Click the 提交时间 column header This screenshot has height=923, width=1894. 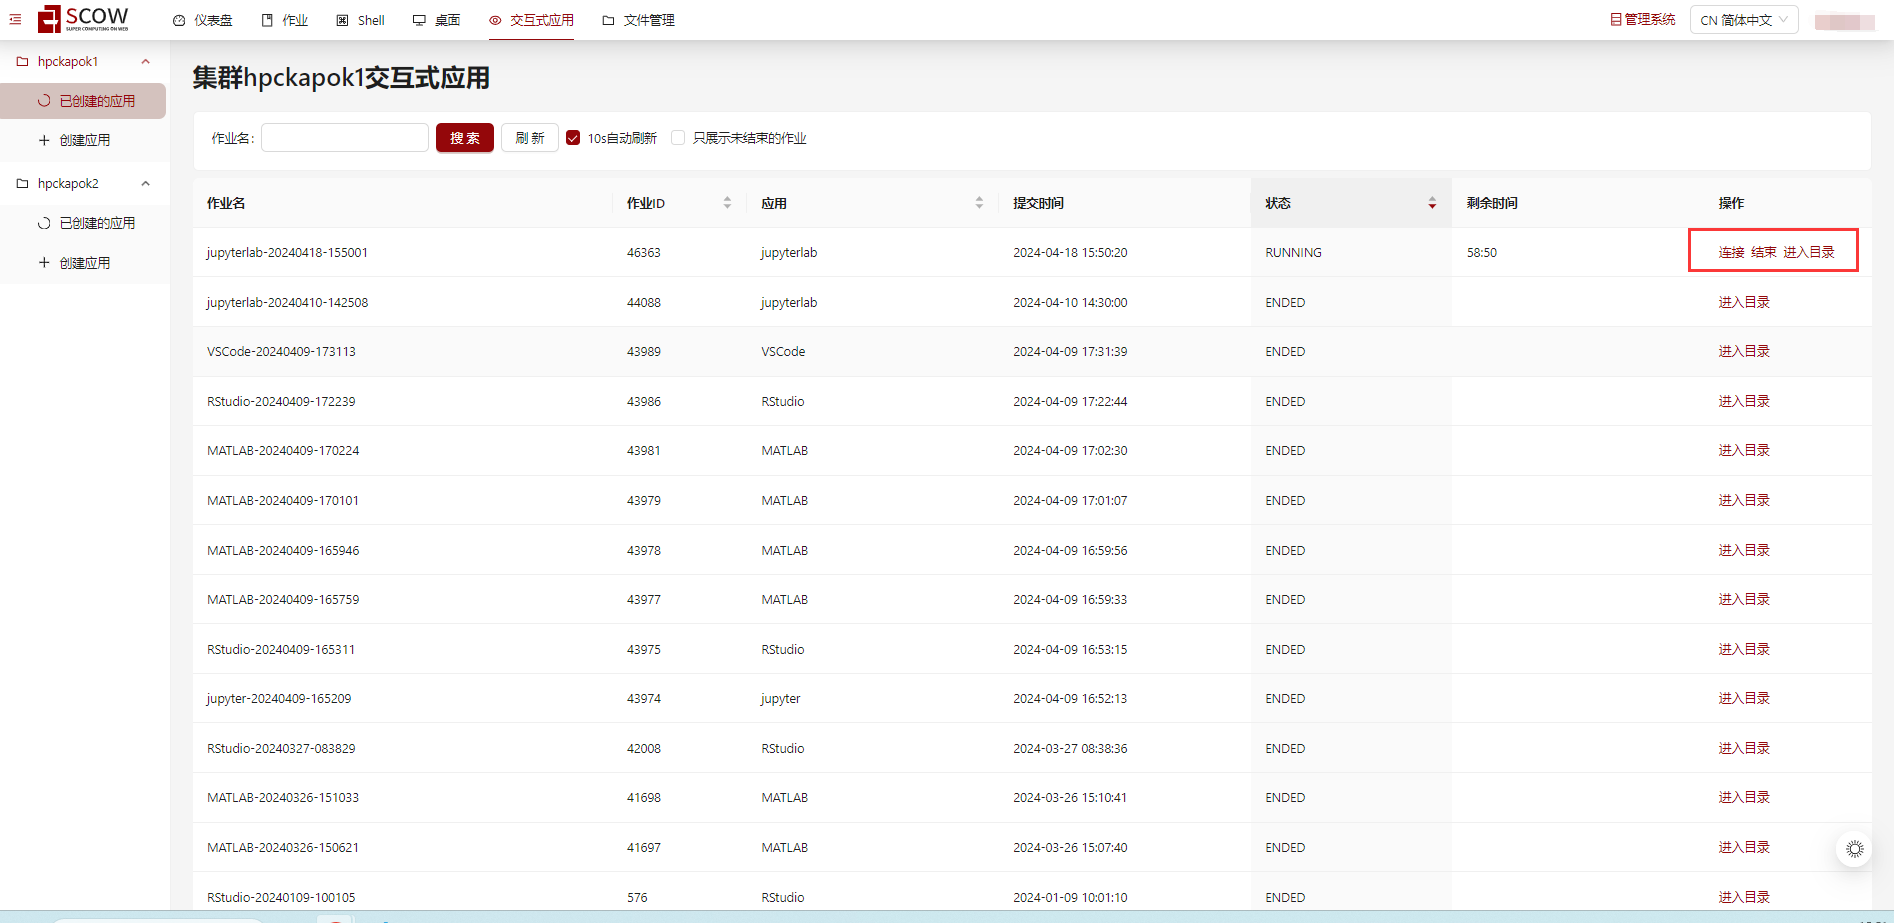(1038, 203)
